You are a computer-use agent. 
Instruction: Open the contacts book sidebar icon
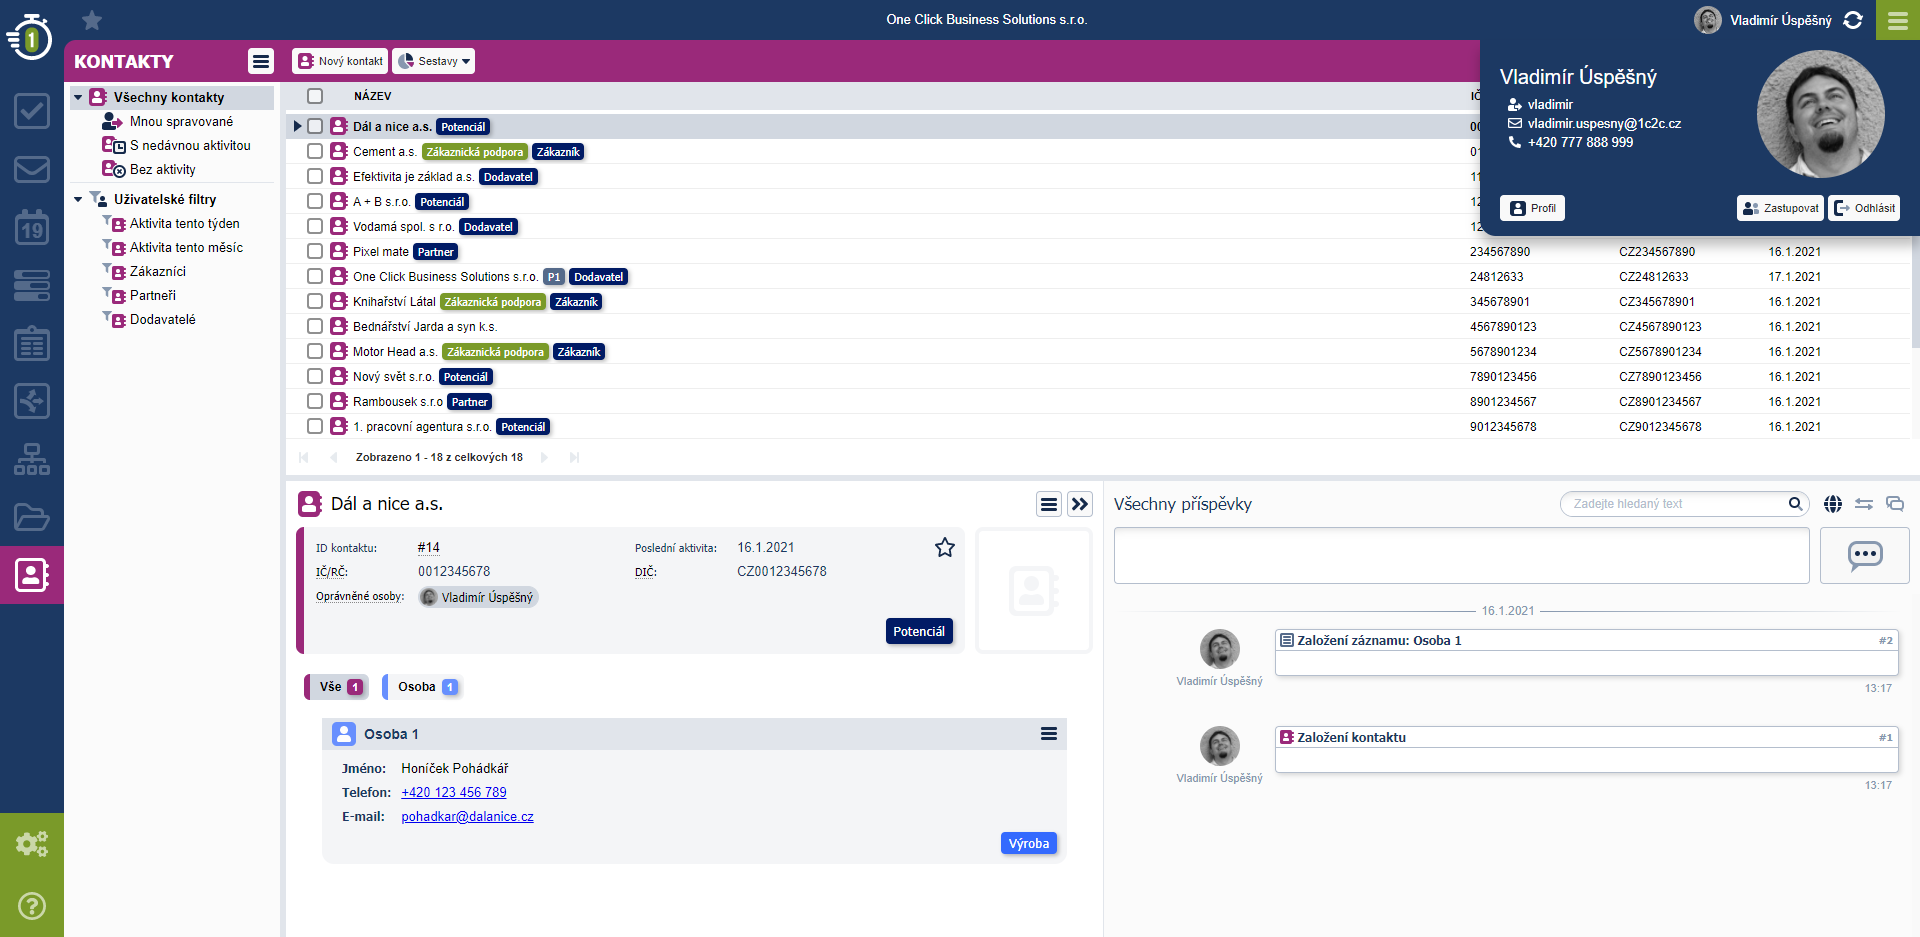point(32,575)
